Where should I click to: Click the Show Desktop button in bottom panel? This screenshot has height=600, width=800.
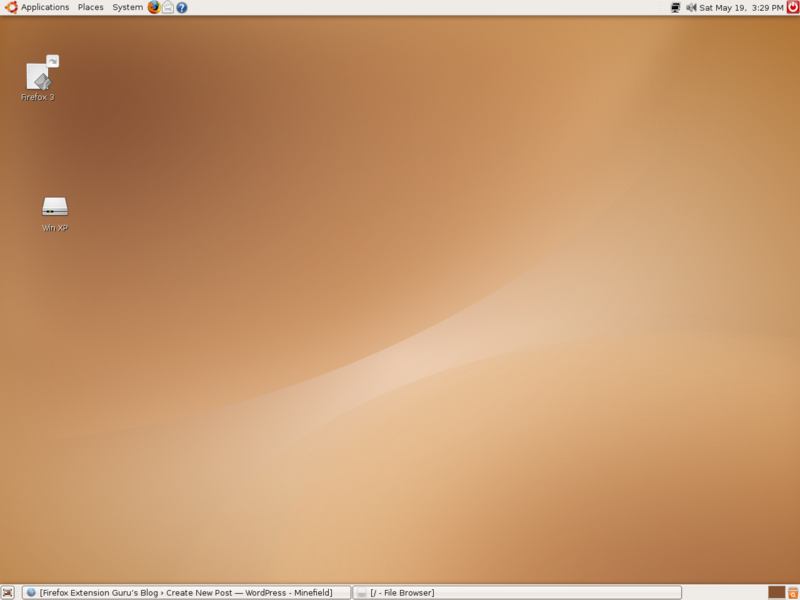(8, 592)
